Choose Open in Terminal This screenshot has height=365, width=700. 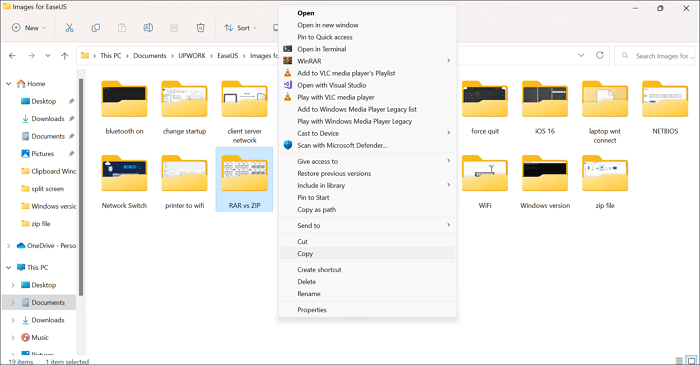[367, 49]
